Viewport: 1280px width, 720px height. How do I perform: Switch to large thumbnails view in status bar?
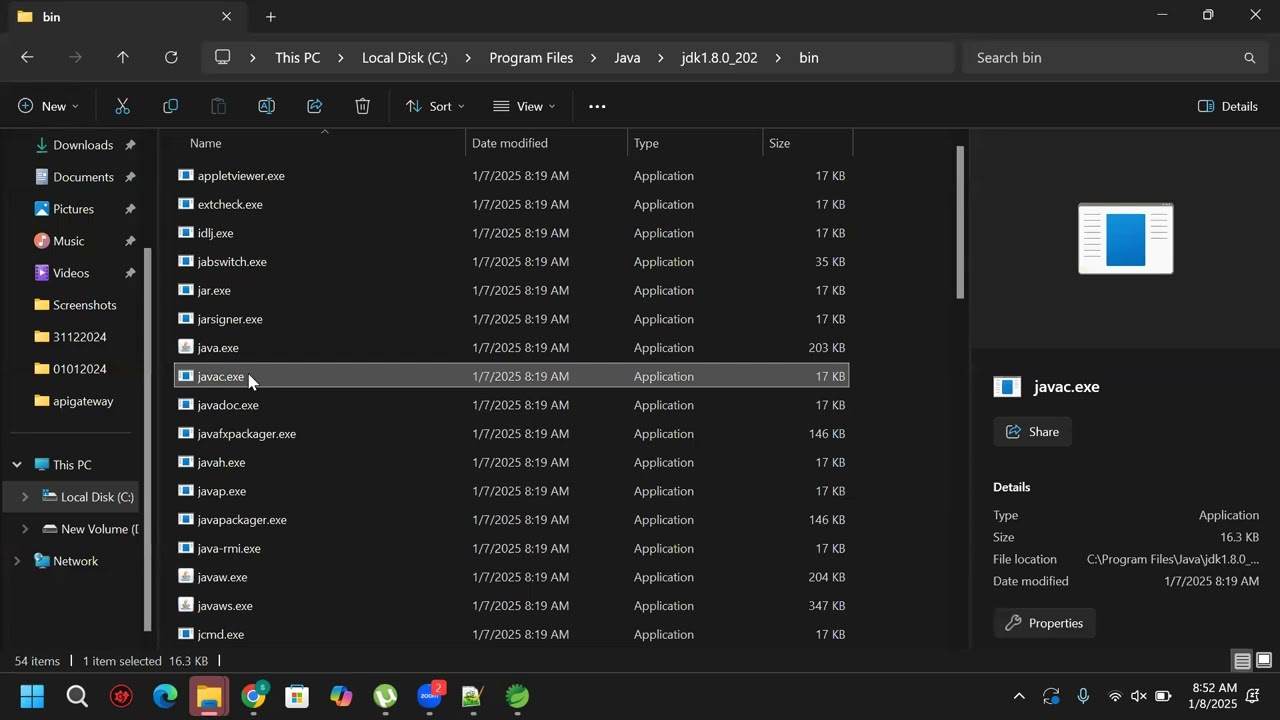1264,661
